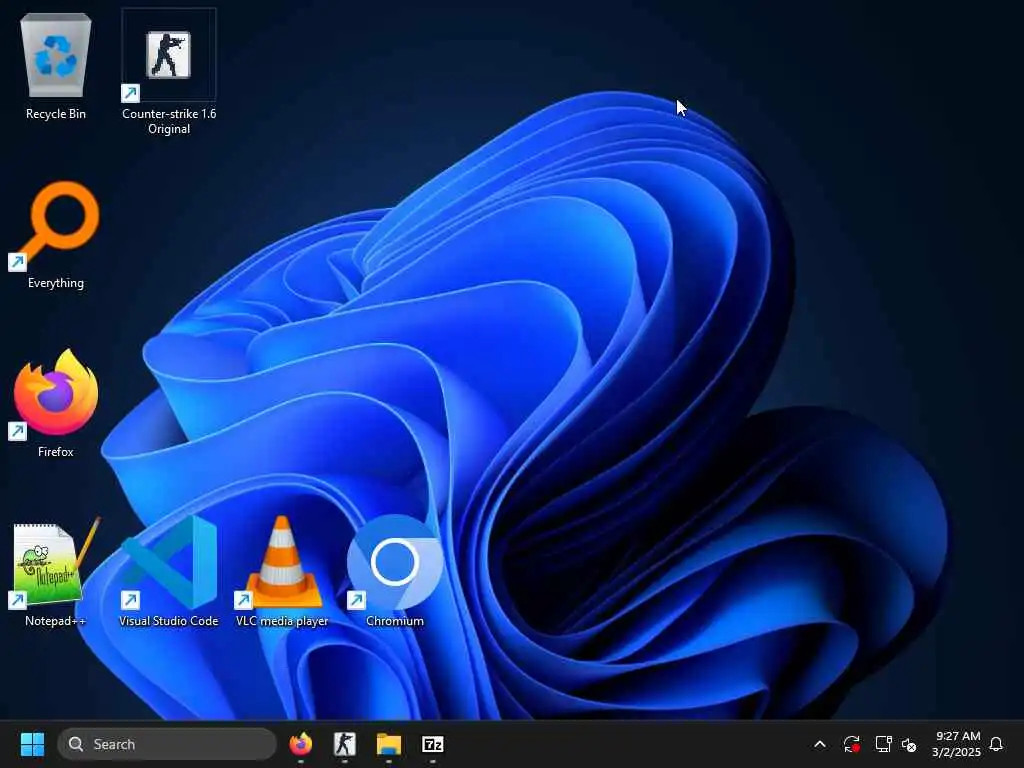Viewport: 1024px width, 768px height.
Task: Open the clock showing 9:27 AM
Action: click(957, 744)
